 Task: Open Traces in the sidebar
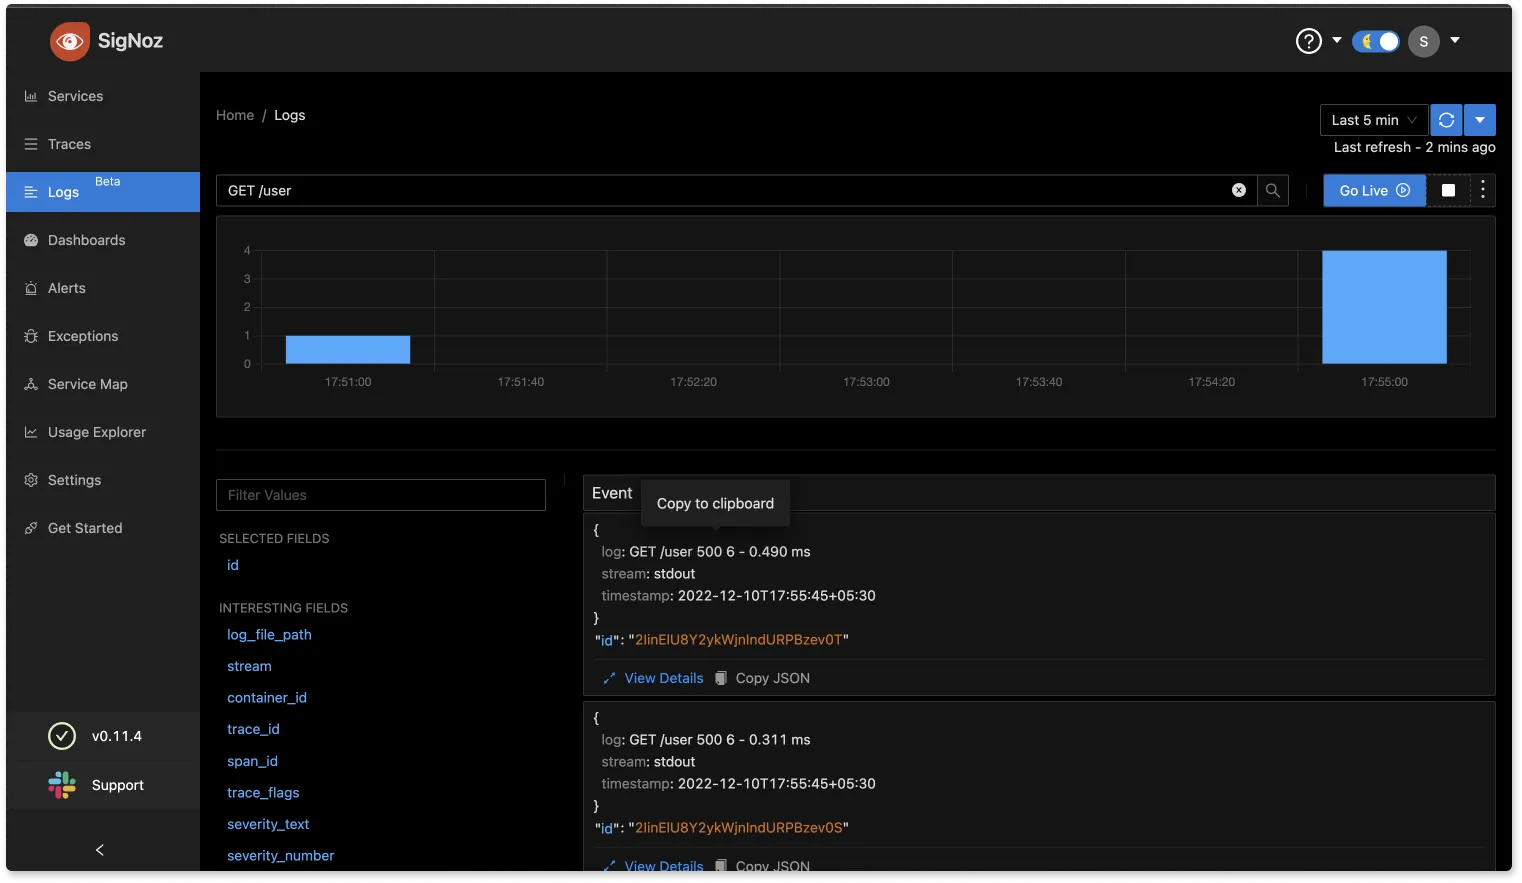pos(103,144)
